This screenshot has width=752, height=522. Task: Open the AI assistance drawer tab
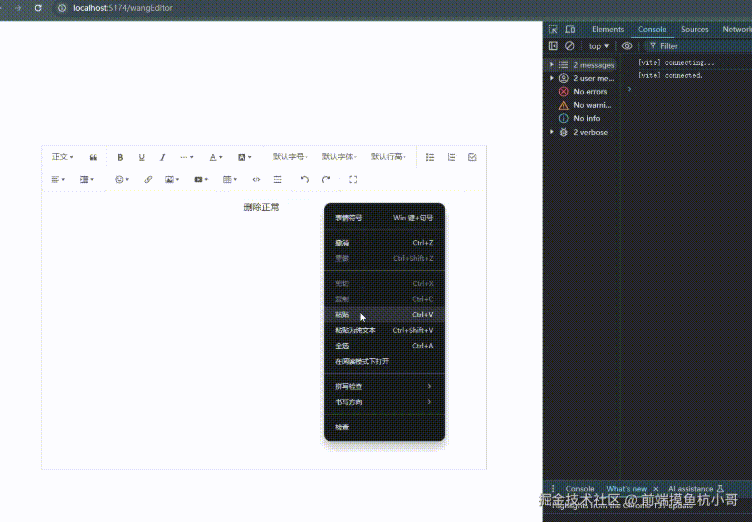pyautogui.click(x=695, y=489)
